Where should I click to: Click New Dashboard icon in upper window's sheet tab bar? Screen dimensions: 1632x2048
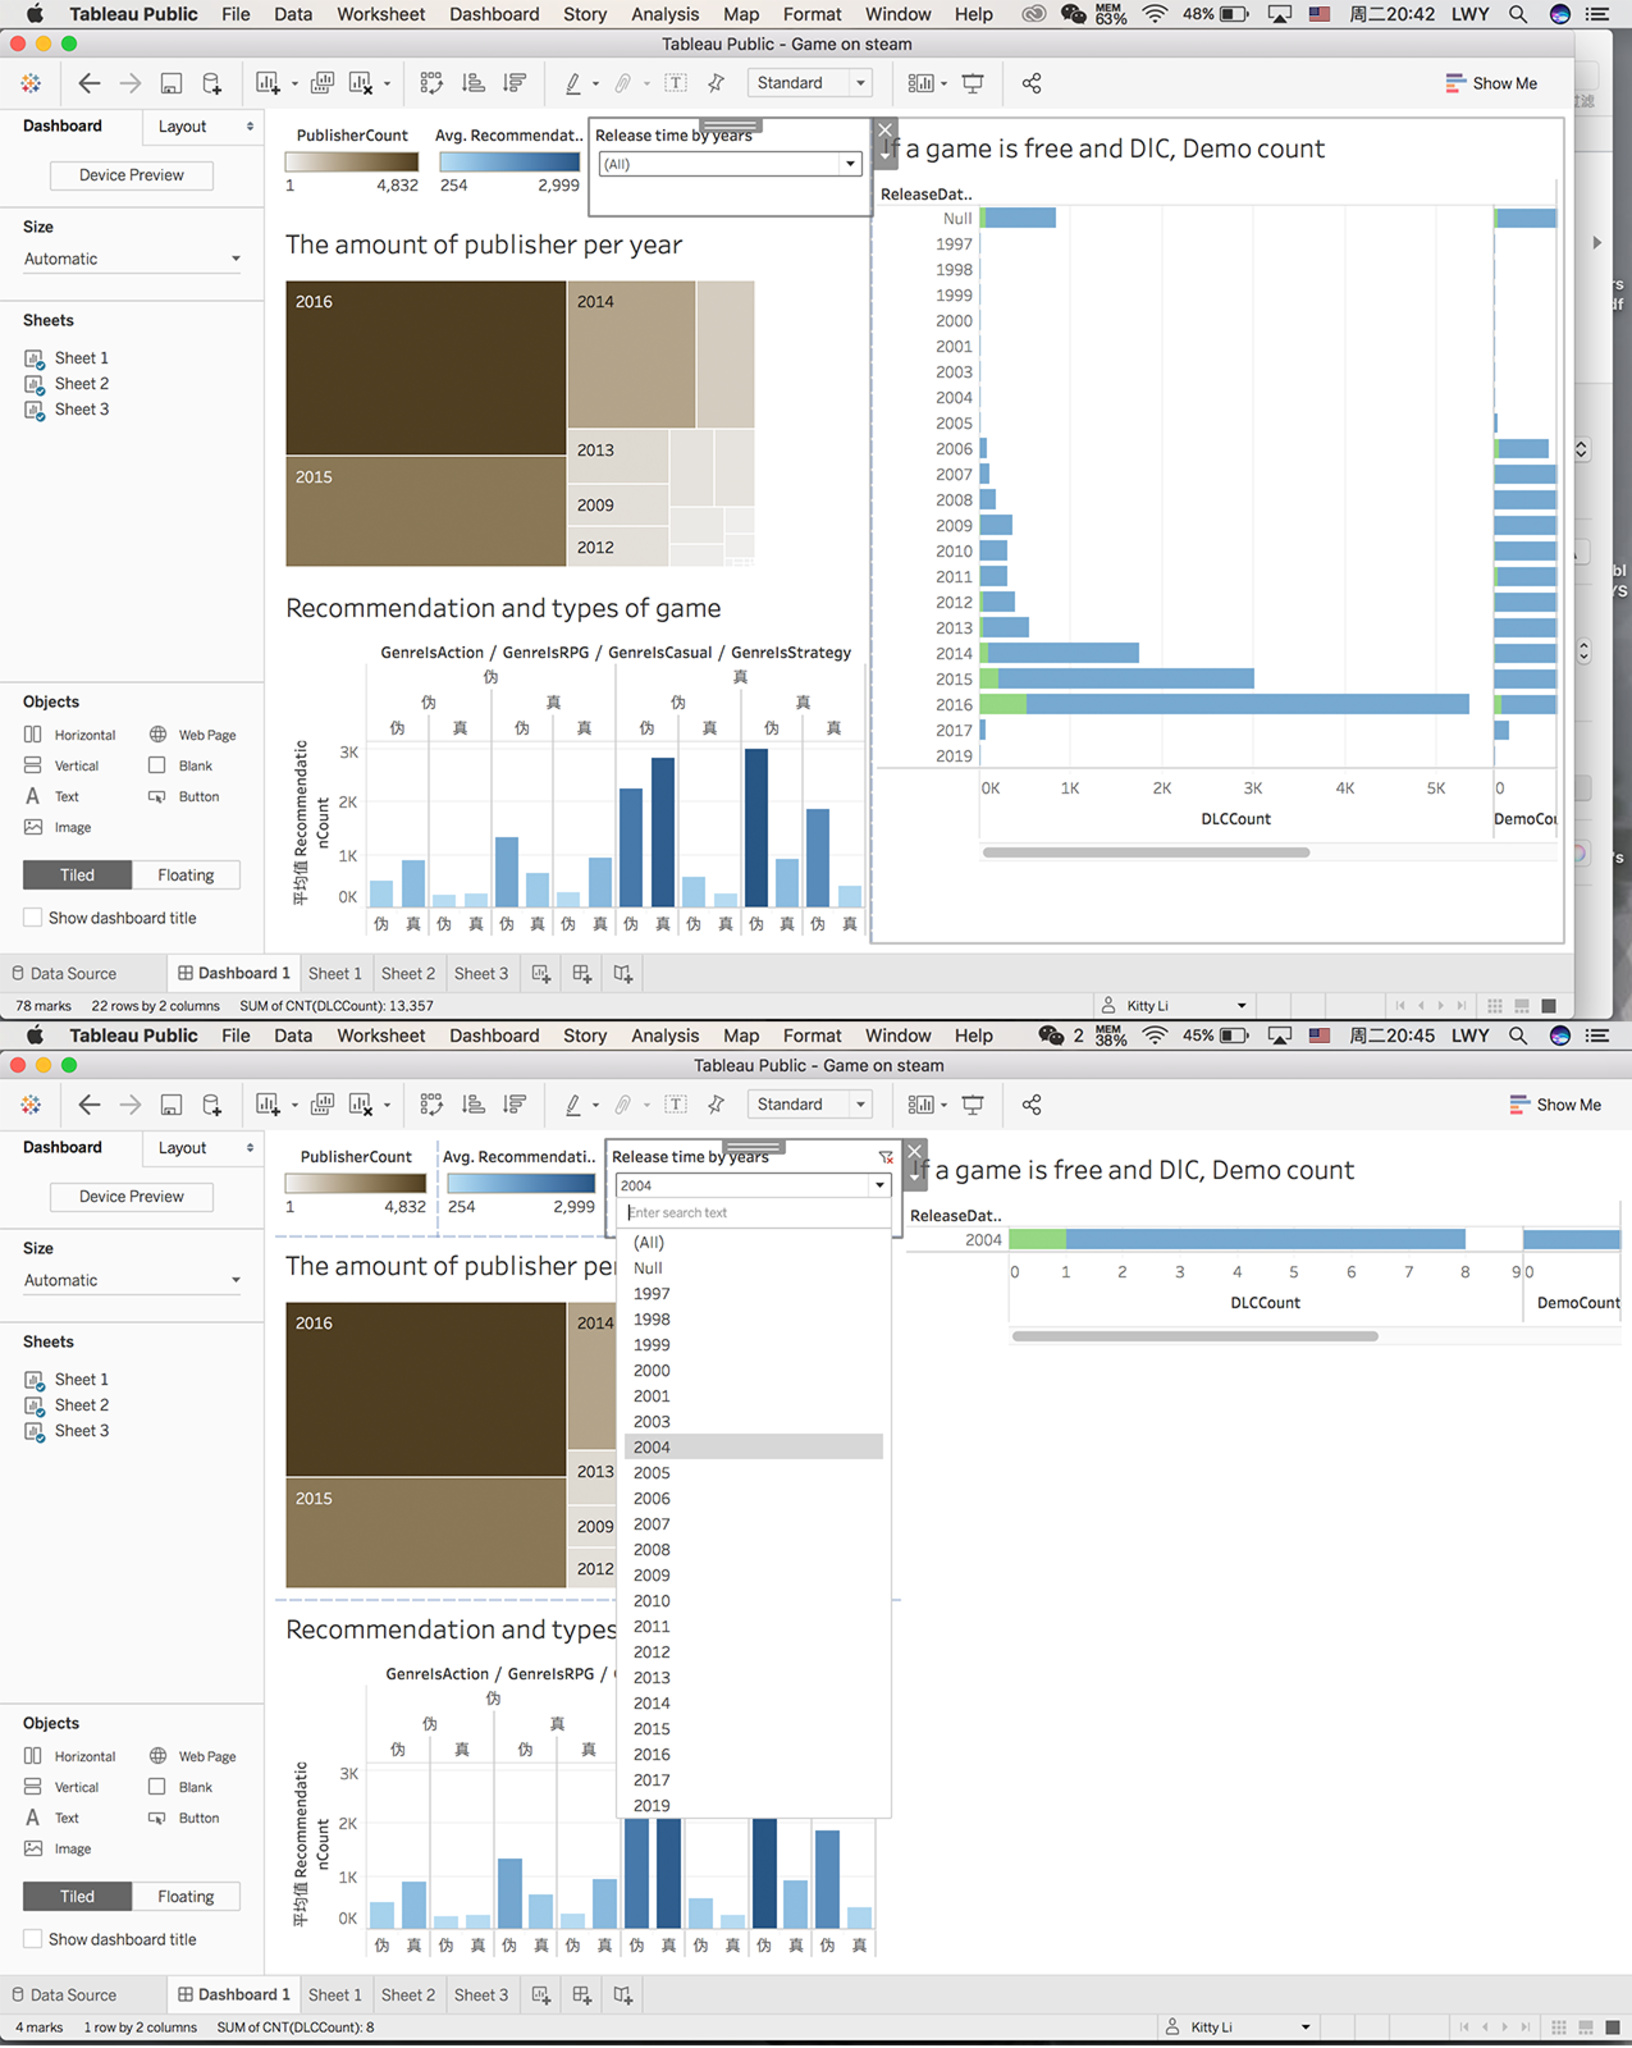click(x=582, y=973)
